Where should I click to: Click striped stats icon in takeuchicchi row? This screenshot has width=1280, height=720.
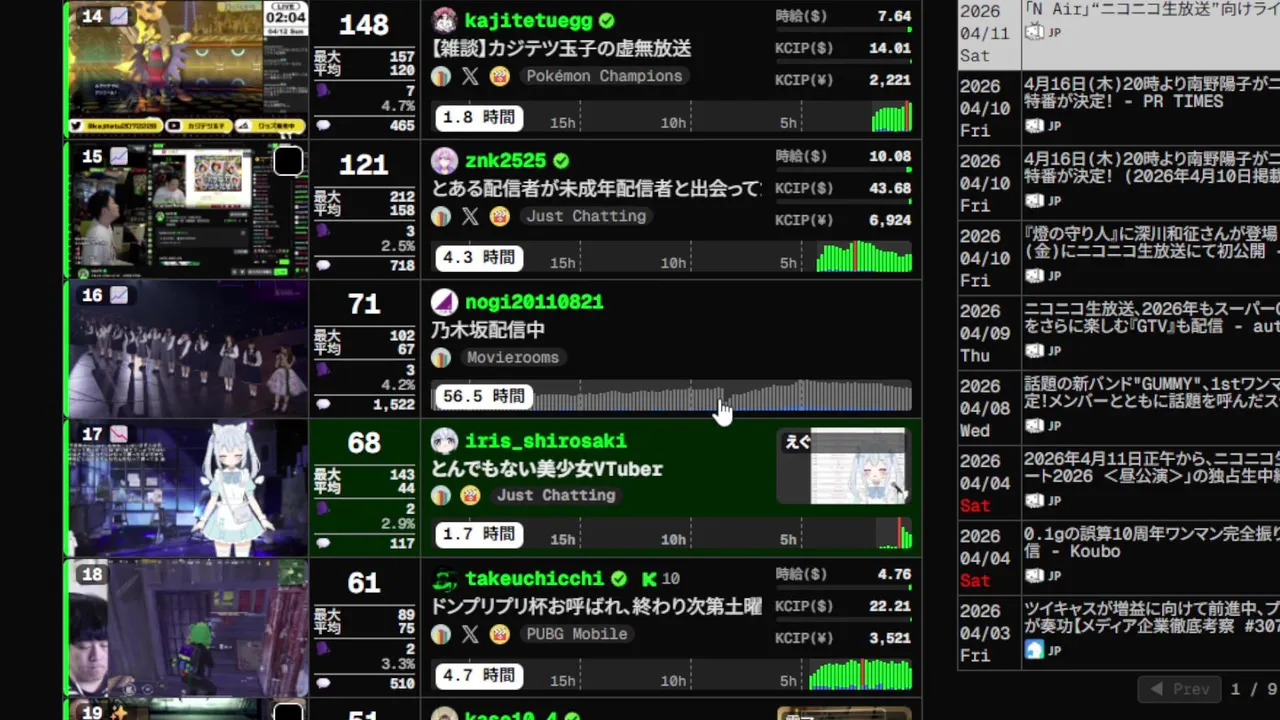click(x=441, y=634)
